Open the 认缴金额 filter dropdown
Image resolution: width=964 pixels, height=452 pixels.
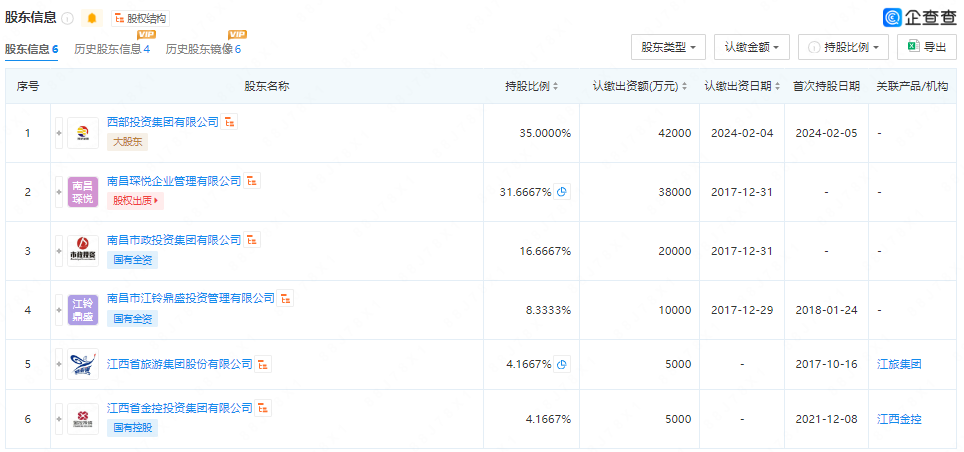pyautogui.click(x=752, y=47)
